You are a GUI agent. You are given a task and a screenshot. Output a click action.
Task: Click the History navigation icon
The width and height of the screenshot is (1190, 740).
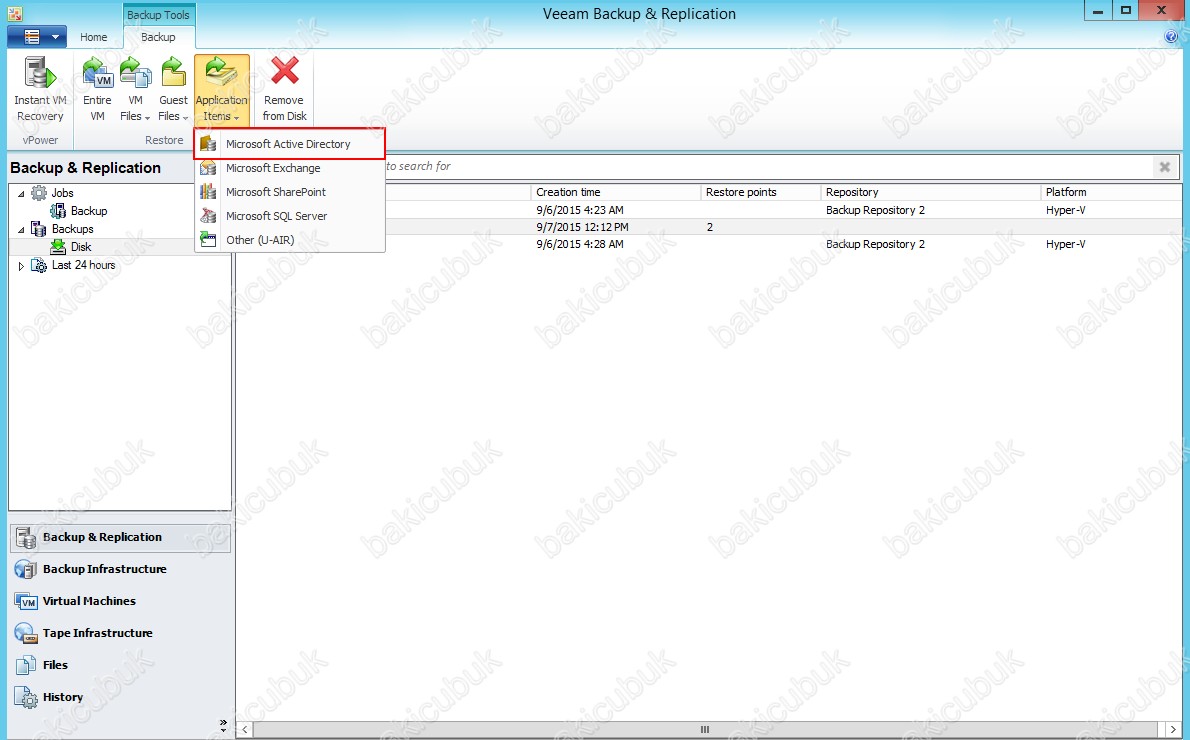click(26, 697)
